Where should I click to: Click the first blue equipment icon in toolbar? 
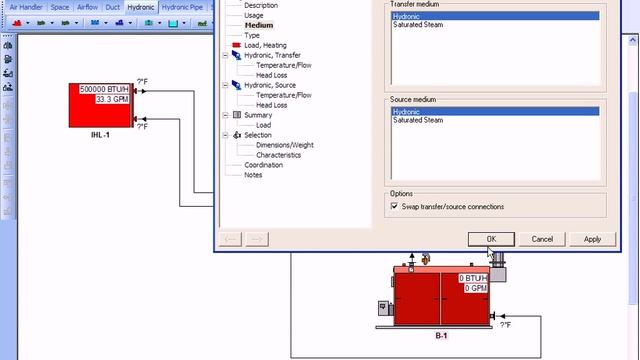point(95,23)
